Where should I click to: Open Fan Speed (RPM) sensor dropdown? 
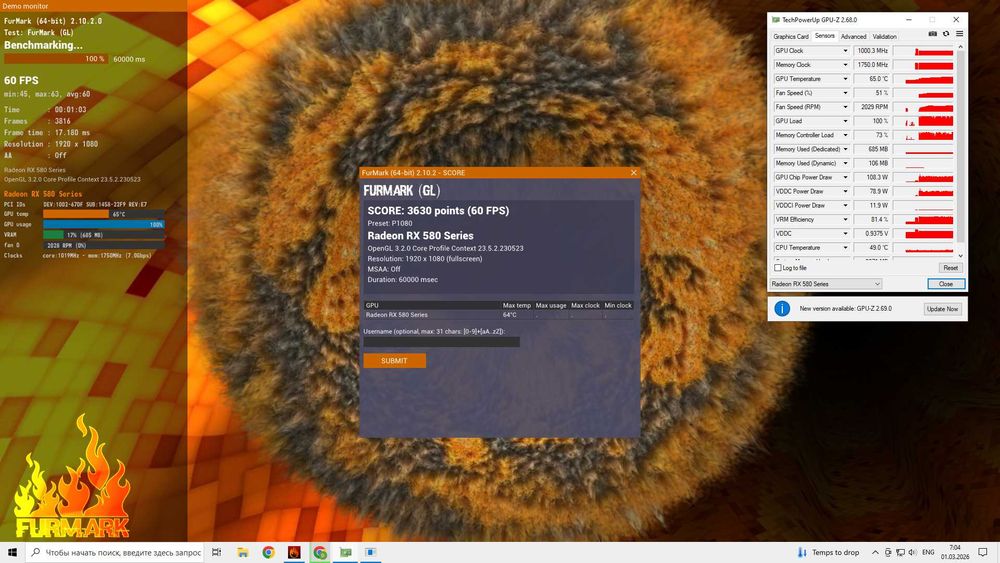846,107
